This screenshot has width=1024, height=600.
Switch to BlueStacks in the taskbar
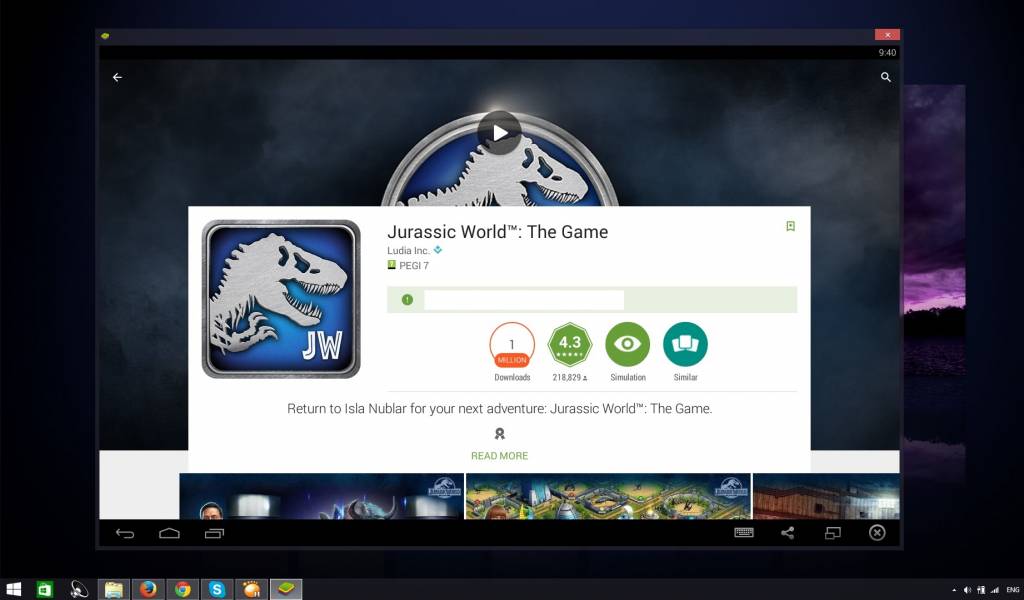click(285, 590)
